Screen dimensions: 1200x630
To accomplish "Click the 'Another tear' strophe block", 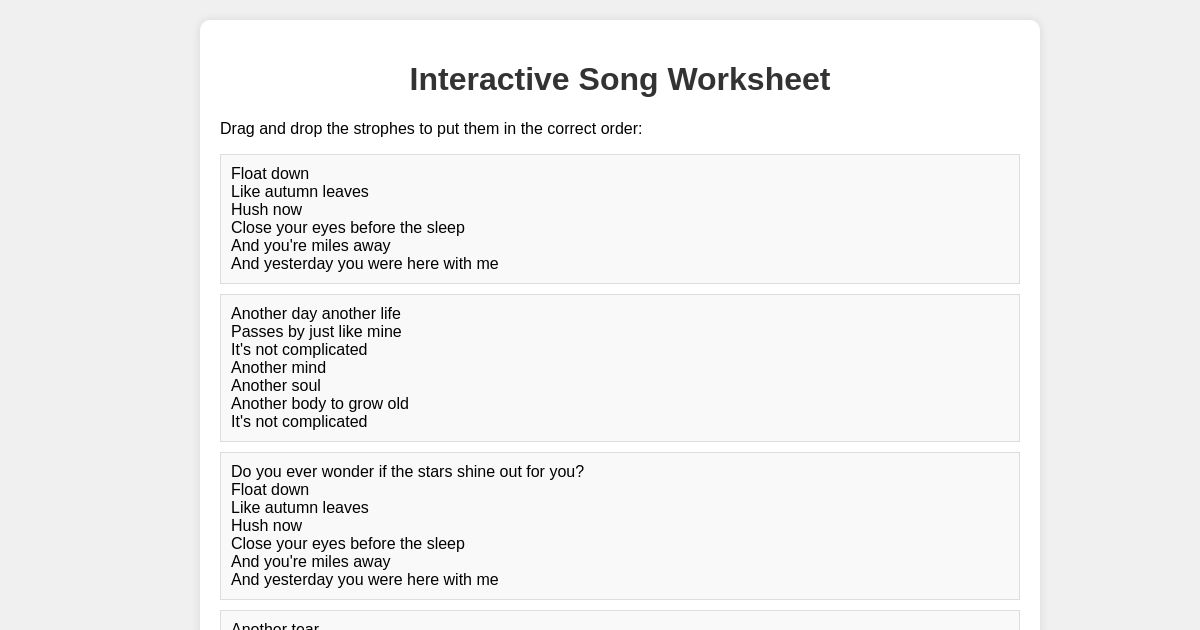I will click(x=620, y=623).
